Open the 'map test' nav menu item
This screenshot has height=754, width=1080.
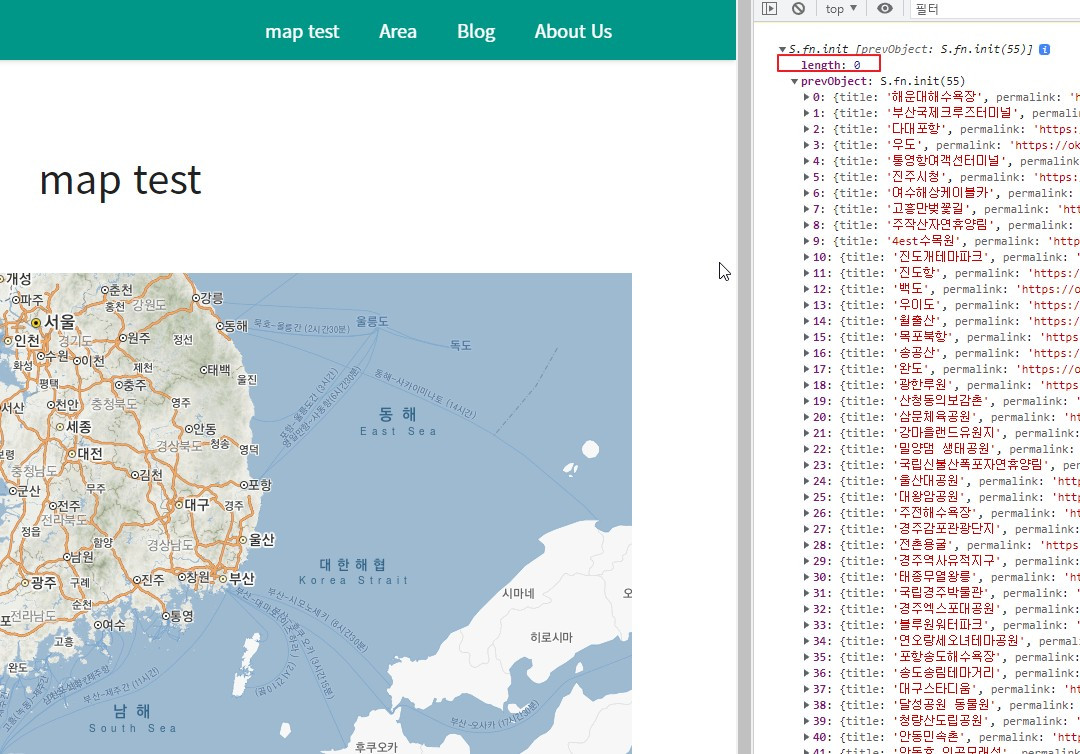click(302, 32)
